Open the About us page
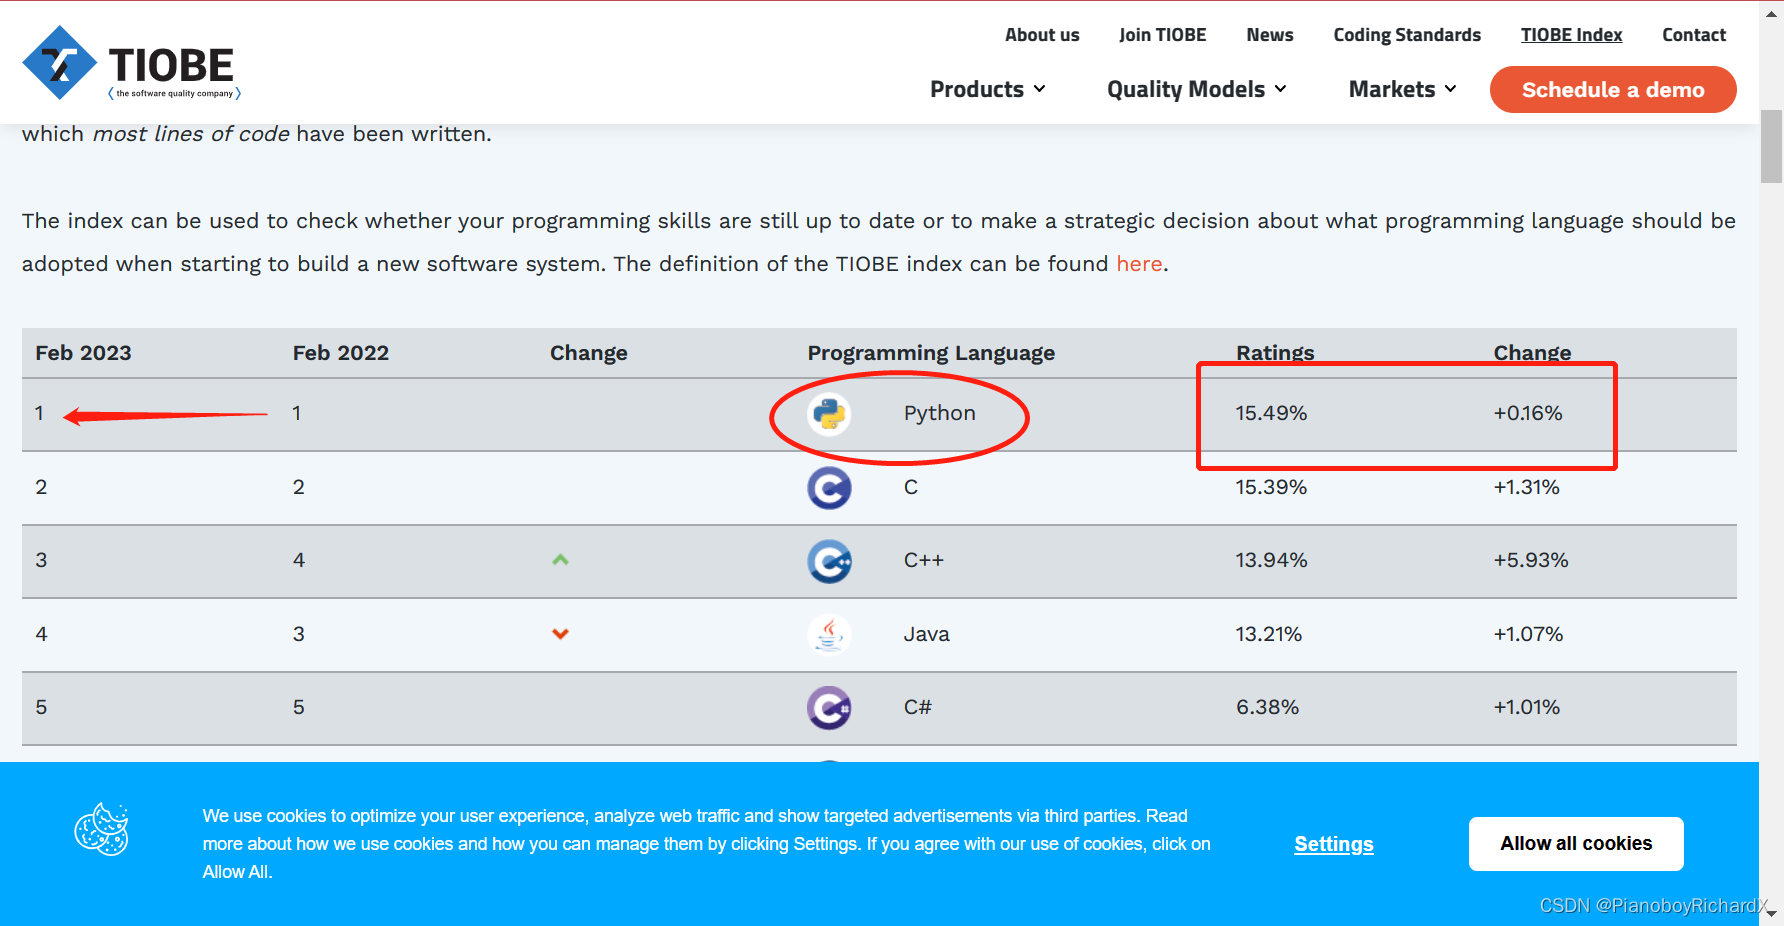Image resolution: width=1784 pixels, height=926 pixels. click(1042, 35)
